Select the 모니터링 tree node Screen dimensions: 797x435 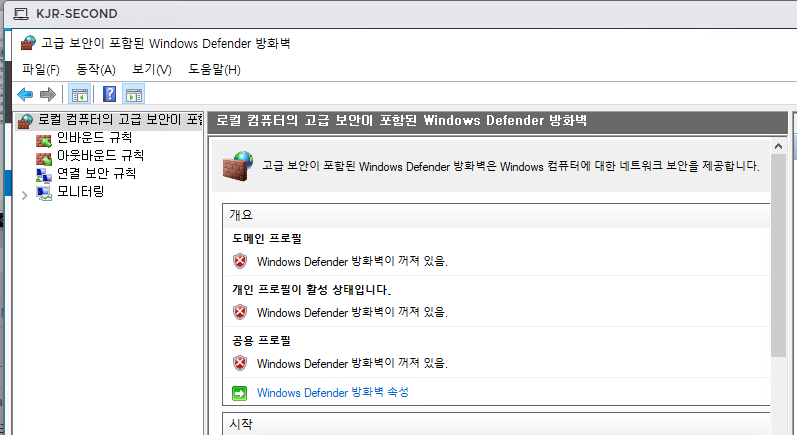(80, 192)
